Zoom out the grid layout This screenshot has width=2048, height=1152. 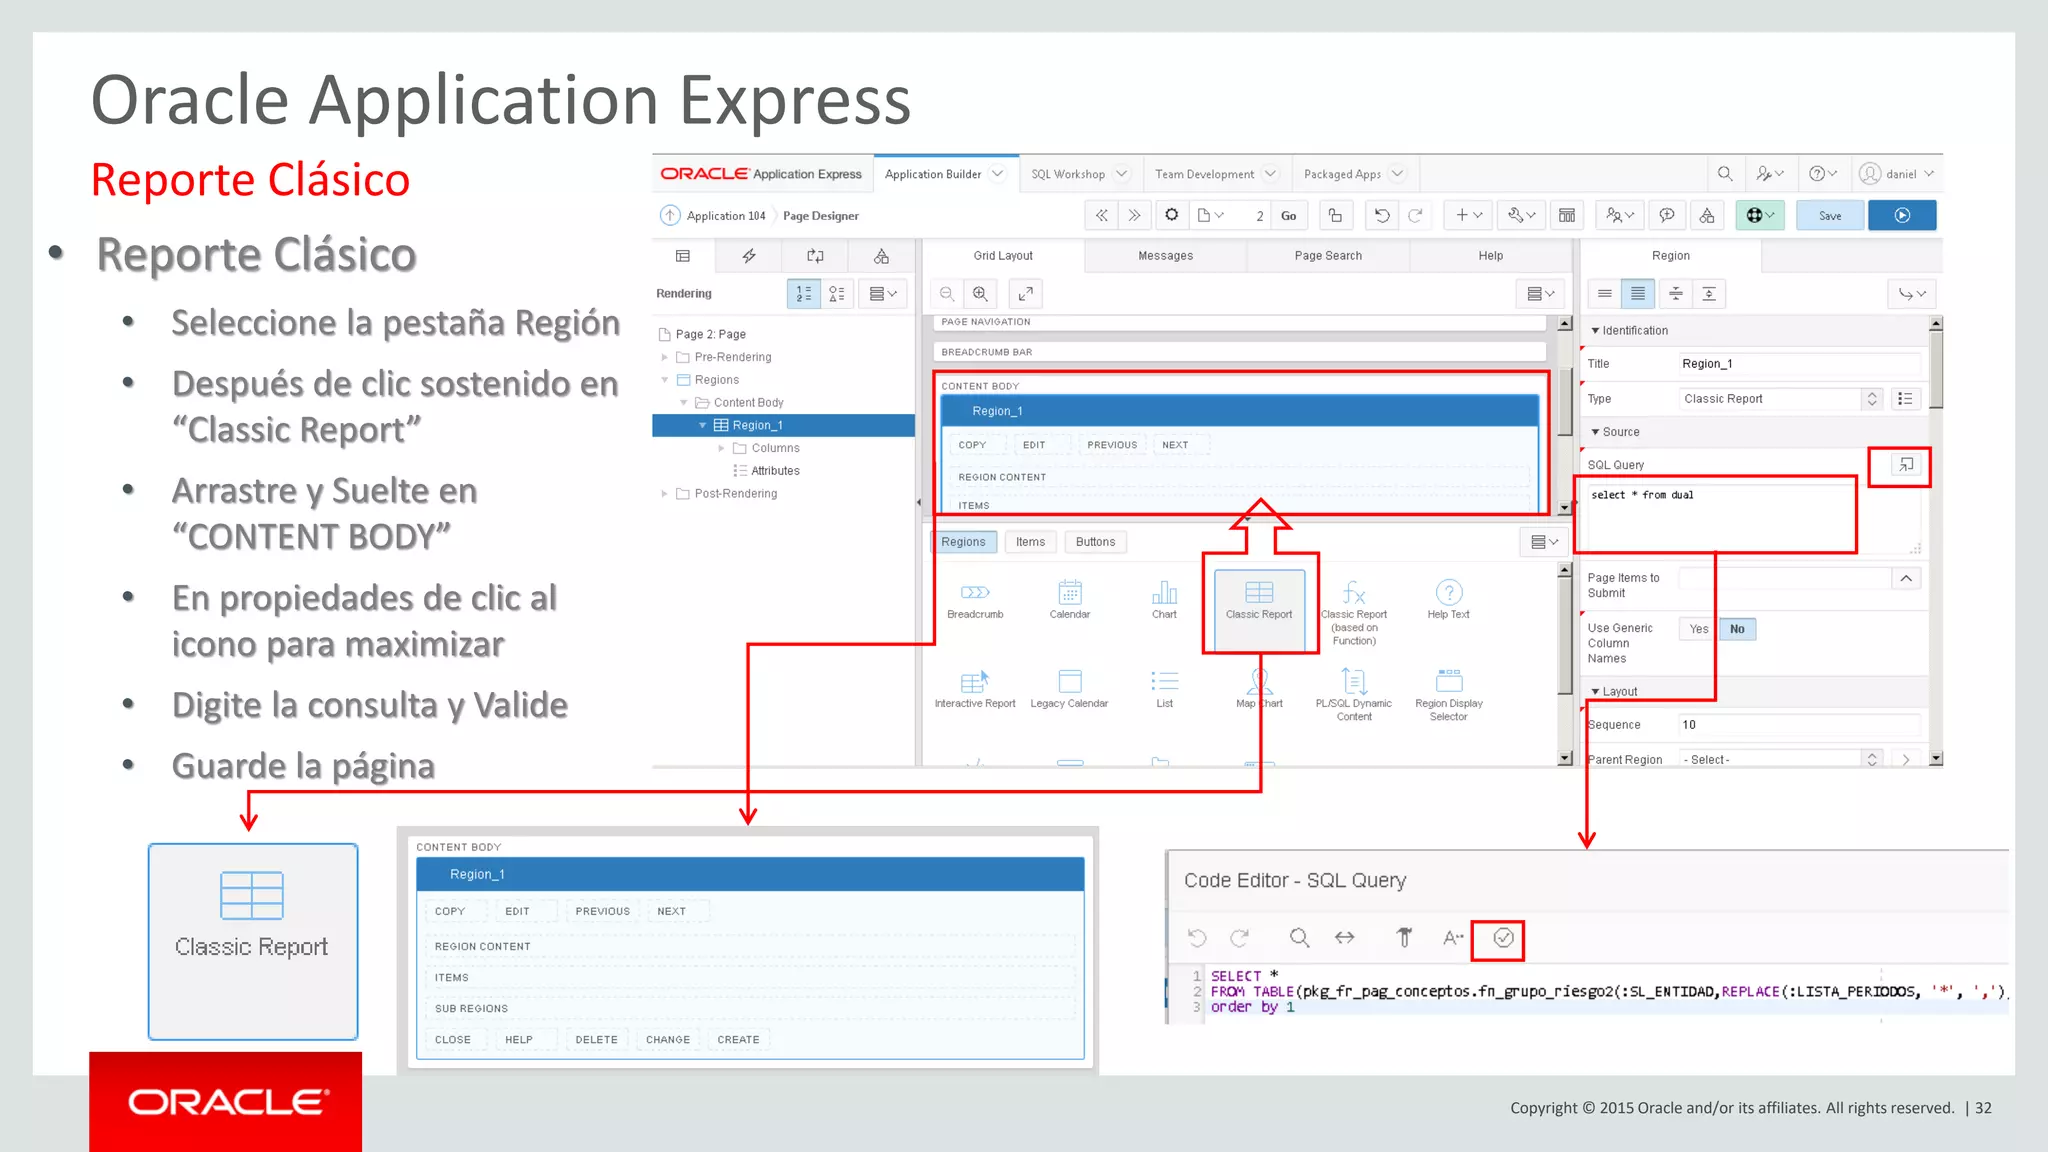(946, 294)
